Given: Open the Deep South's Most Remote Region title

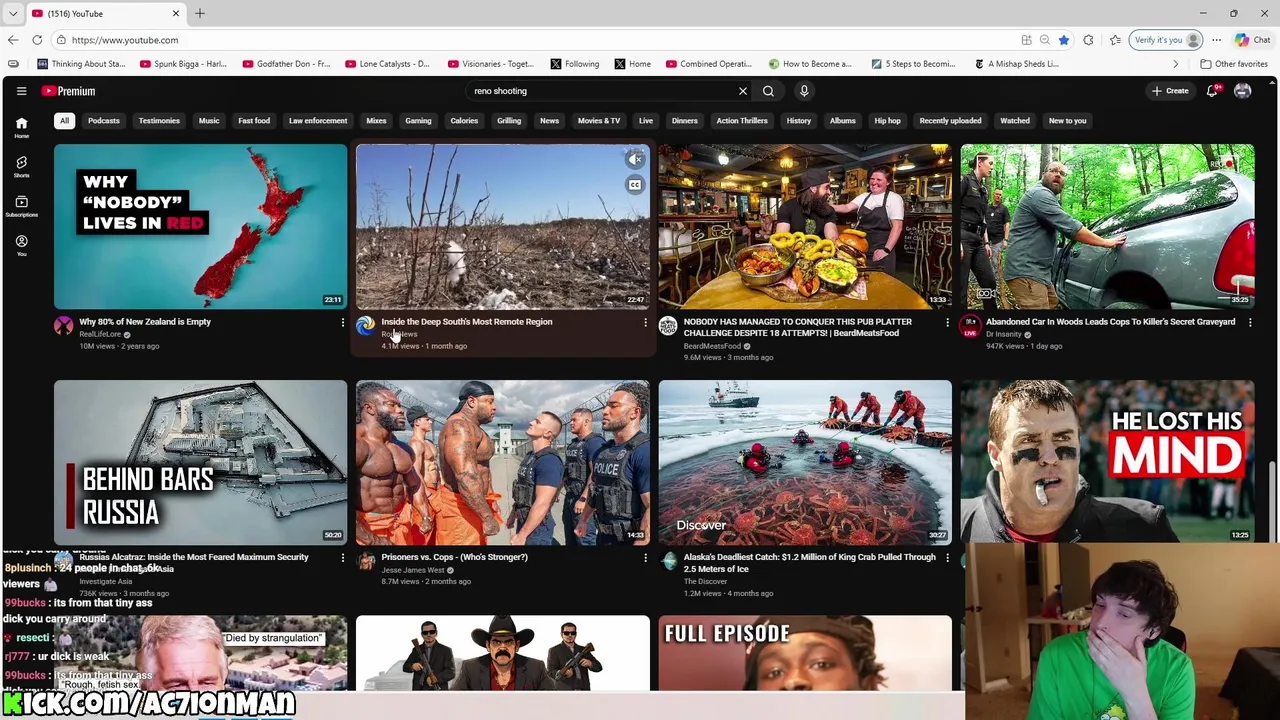Looking at the screenshot, I should pyautogui.click(x=466, y=322).
